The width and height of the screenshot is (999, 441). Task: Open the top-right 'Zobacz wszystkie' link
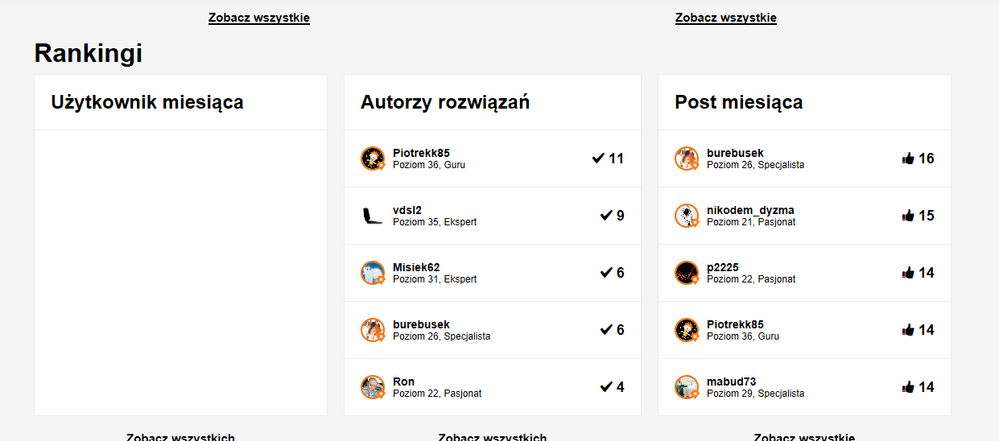tap(726, 18)
